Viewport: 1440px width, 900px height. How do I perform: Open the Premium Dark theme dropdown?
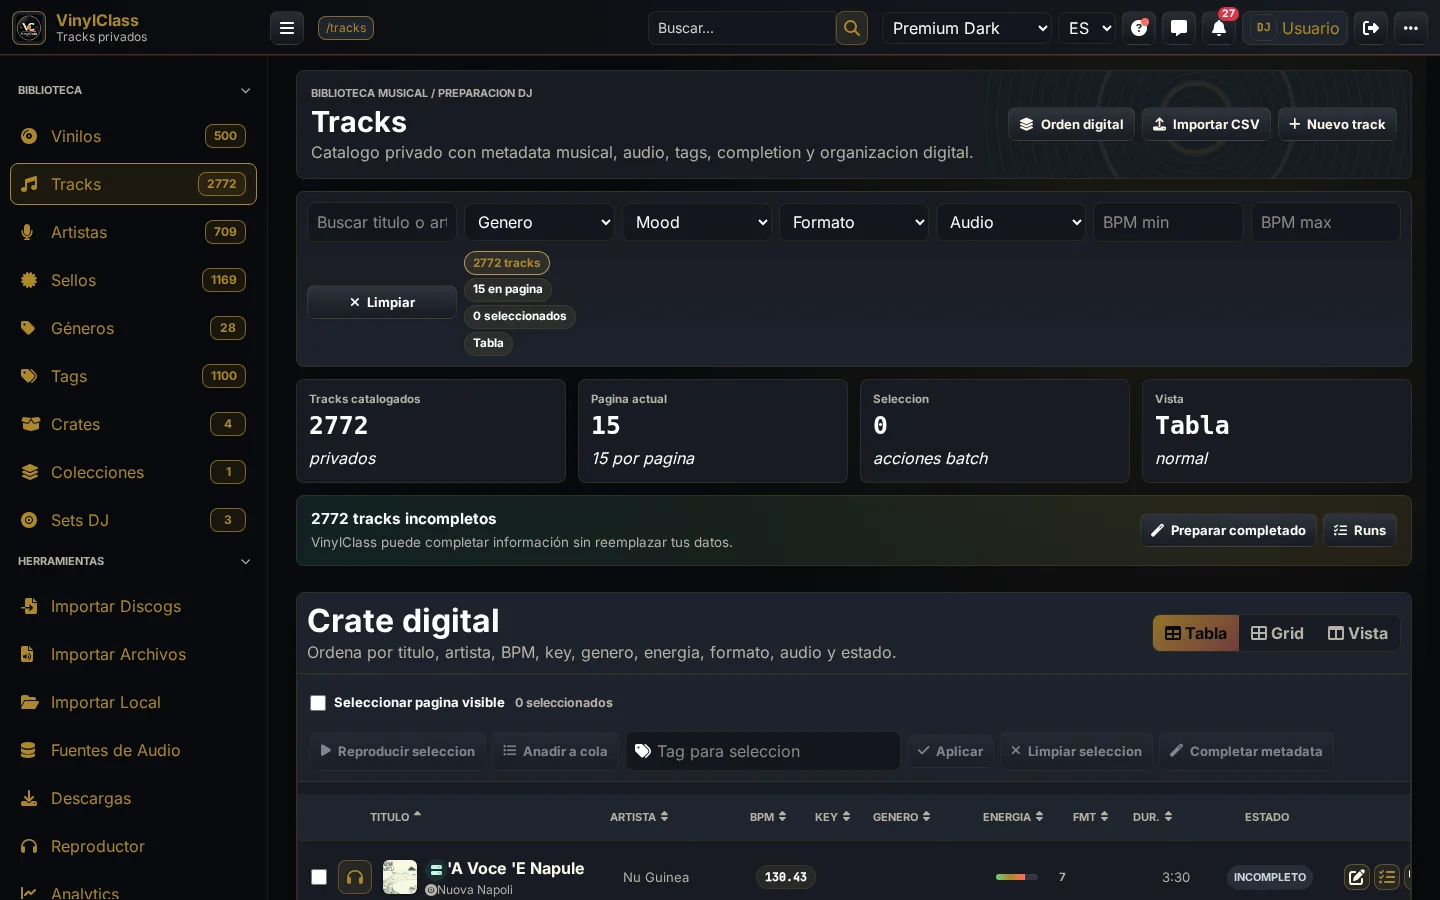(x=967, y=28)
